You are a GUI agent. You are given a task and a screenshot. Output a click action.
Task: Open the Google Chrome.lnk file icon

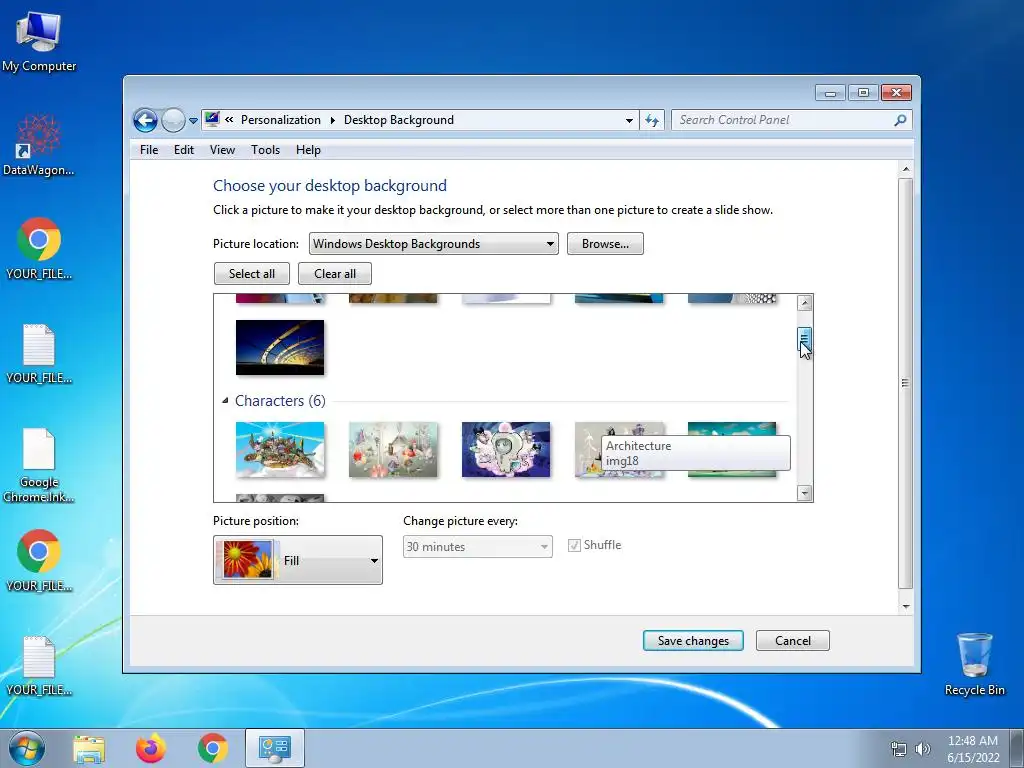pyautogui.click(x=39, y=465)
